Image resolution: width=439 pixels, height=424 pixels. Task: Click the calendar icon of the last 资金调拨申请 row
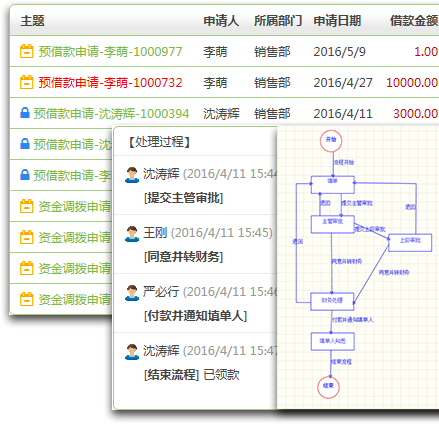(26, 299)
